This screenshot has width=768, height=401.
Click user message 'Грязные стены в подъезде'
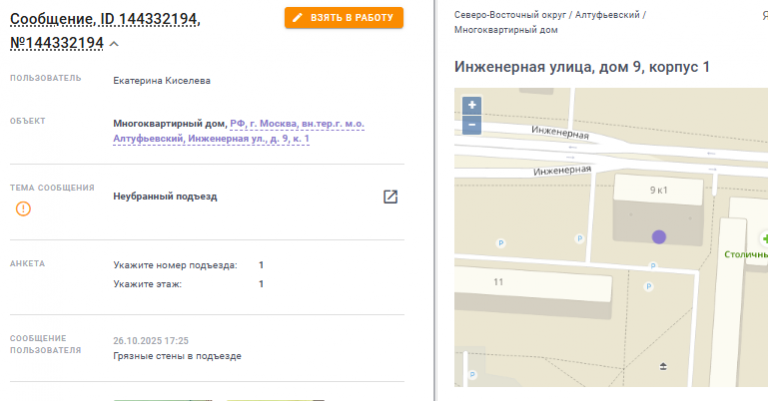coord(177,356)
